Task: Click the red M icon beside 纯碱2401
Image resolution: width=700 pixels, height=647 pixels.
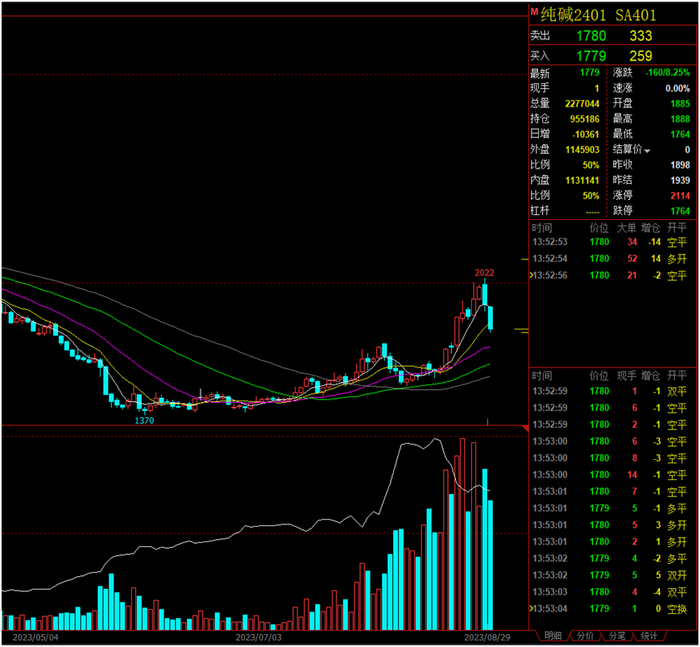Action: (x=534, y=12)
